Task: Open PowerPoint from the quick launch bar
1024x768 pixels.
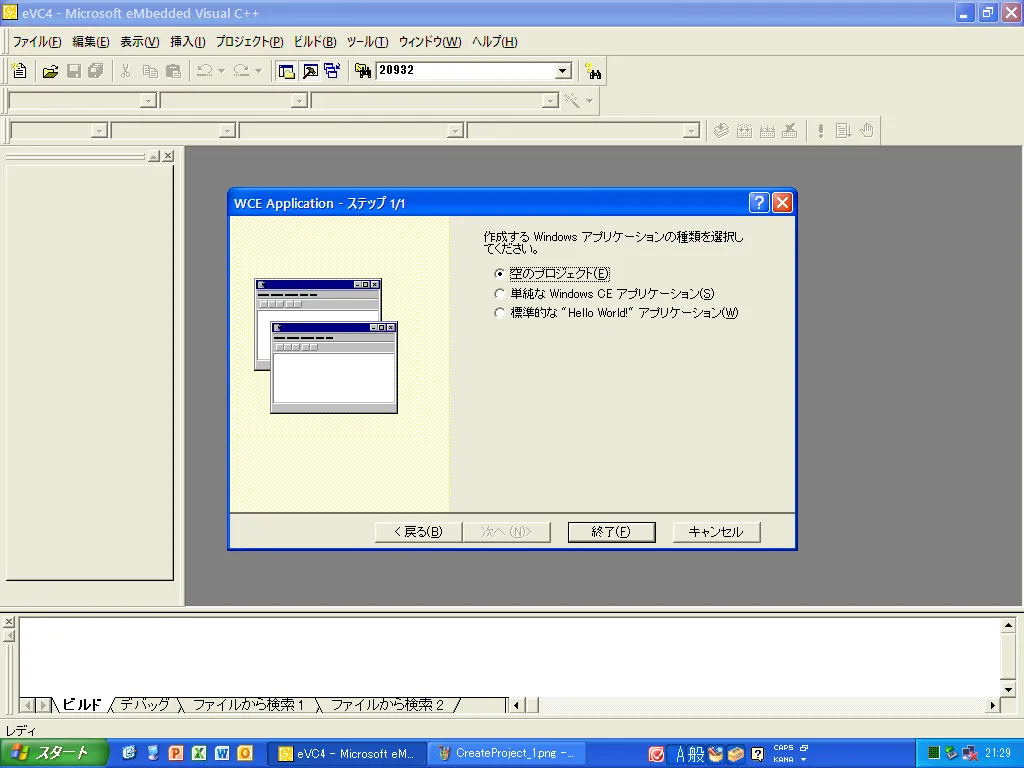Action: pos(176,754)
